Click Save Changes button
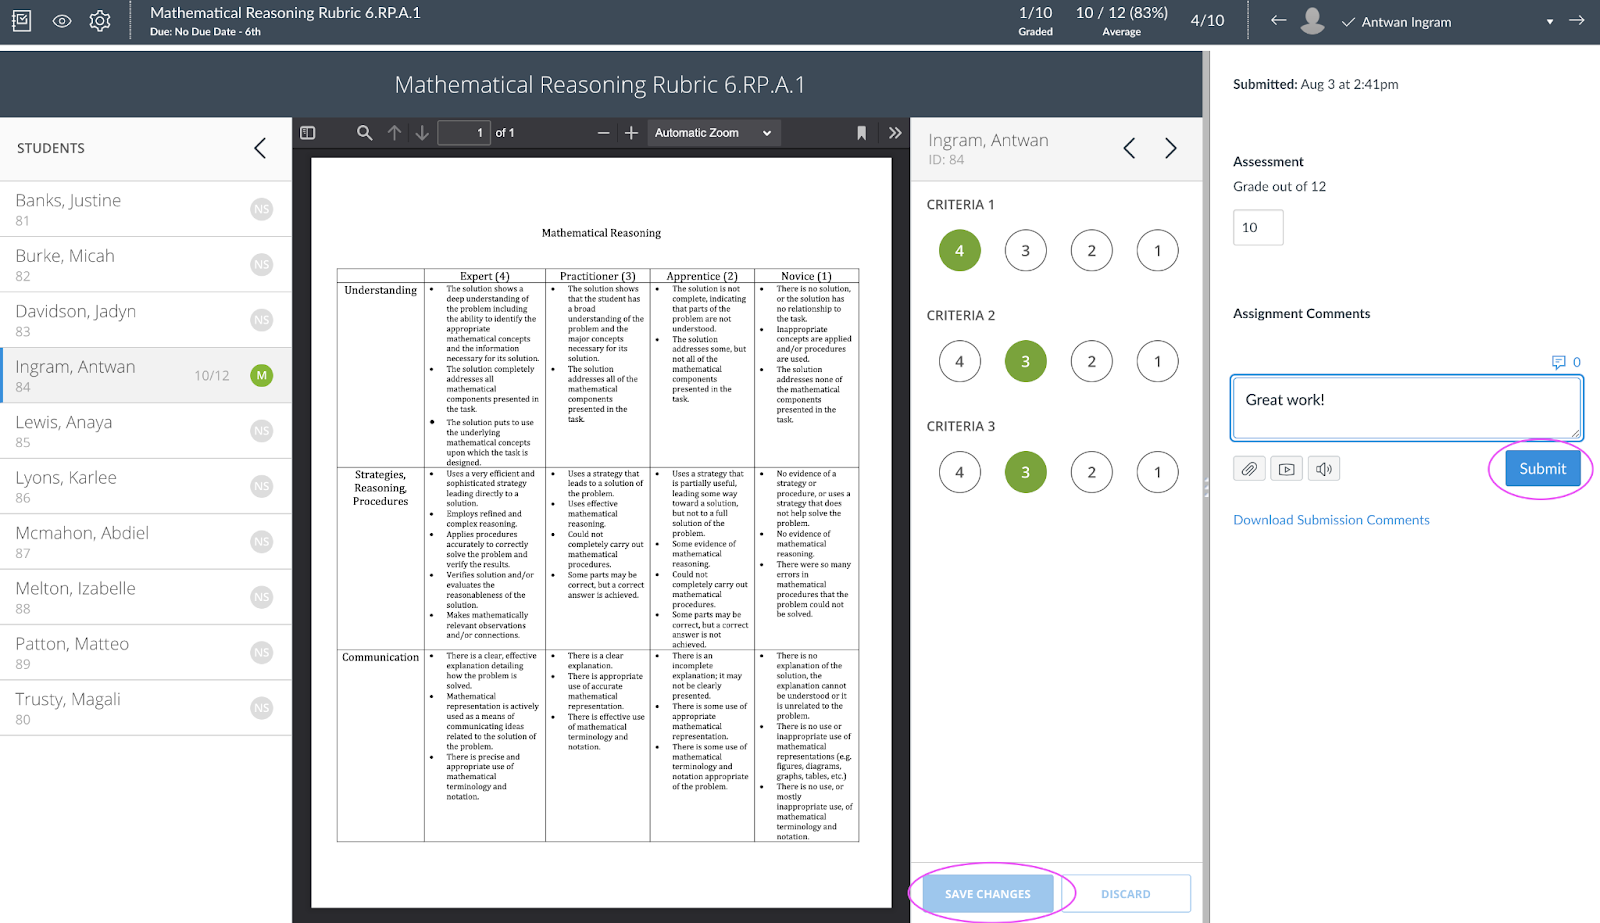Image resolution: width=1600 pixels, height=923 pixels. coord(987,893)
